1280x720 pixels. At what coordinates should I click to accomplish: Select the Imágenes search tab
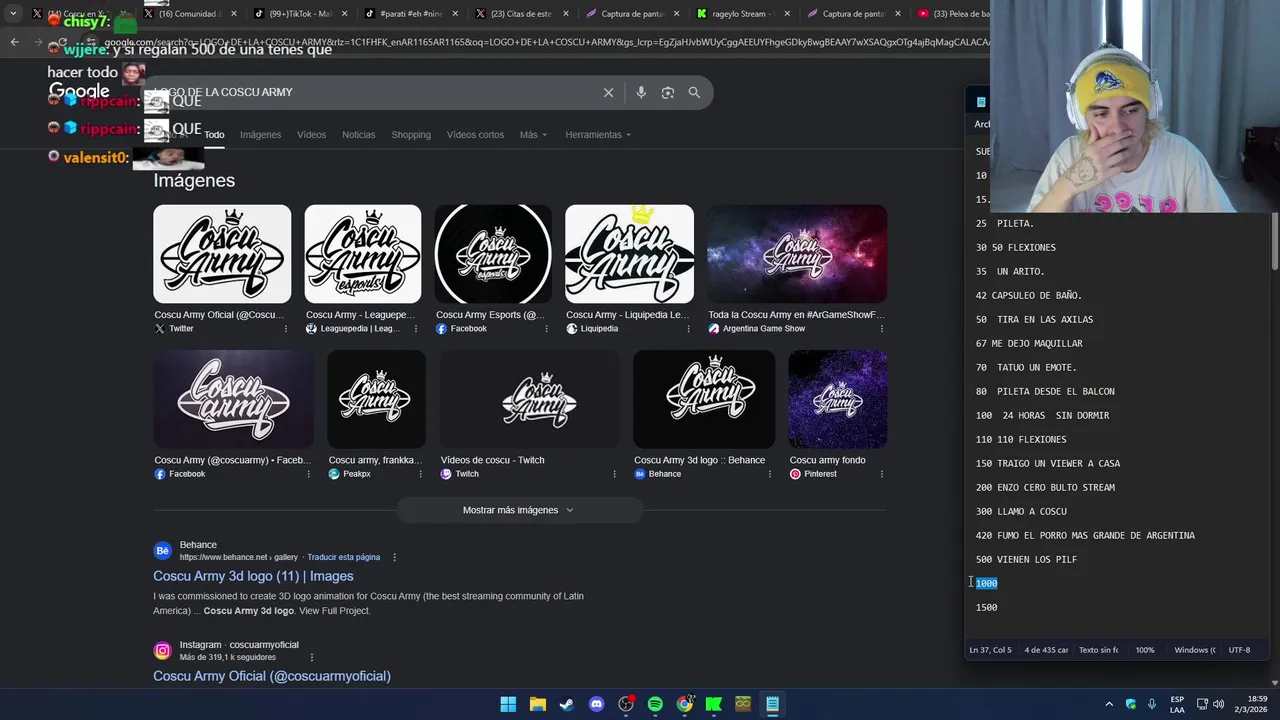pyautogui.click(x=260, y=134)
